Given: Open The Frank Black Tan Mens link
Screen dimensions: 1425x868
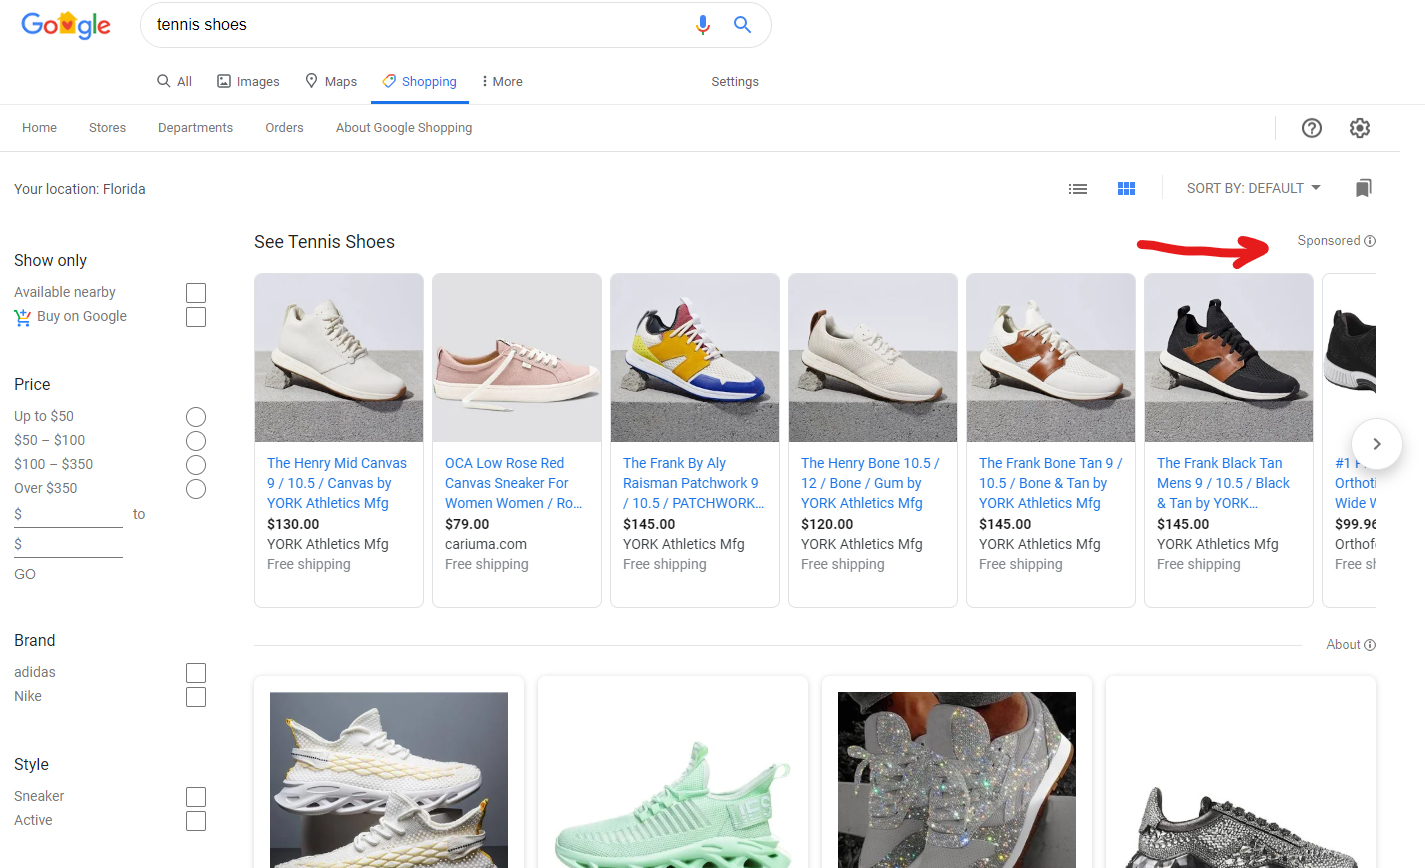Looking at the screenshot, I should [1224, 483].
